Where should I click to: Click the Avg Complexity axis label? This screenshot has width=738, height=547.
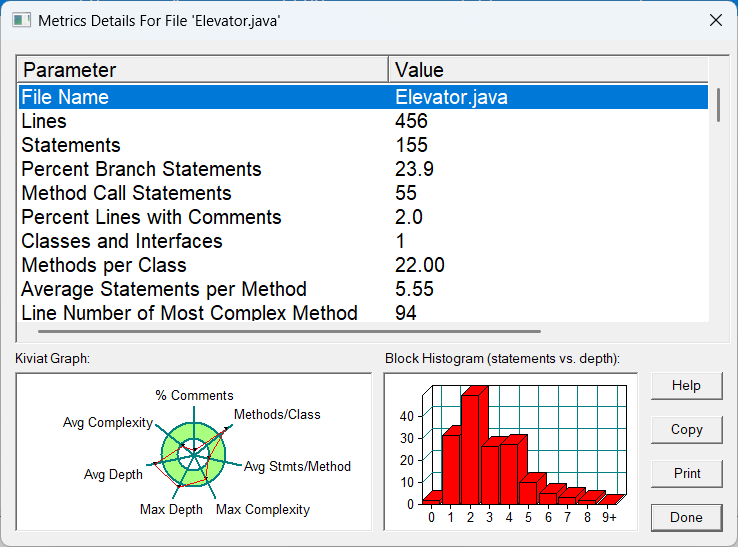(108, 423)
